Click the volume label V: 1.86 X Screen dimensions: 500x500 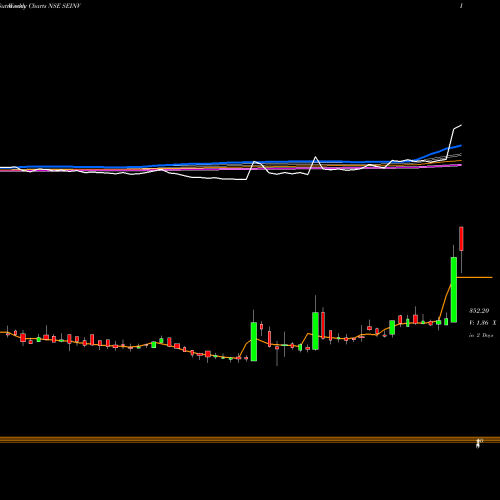(482, 323)
